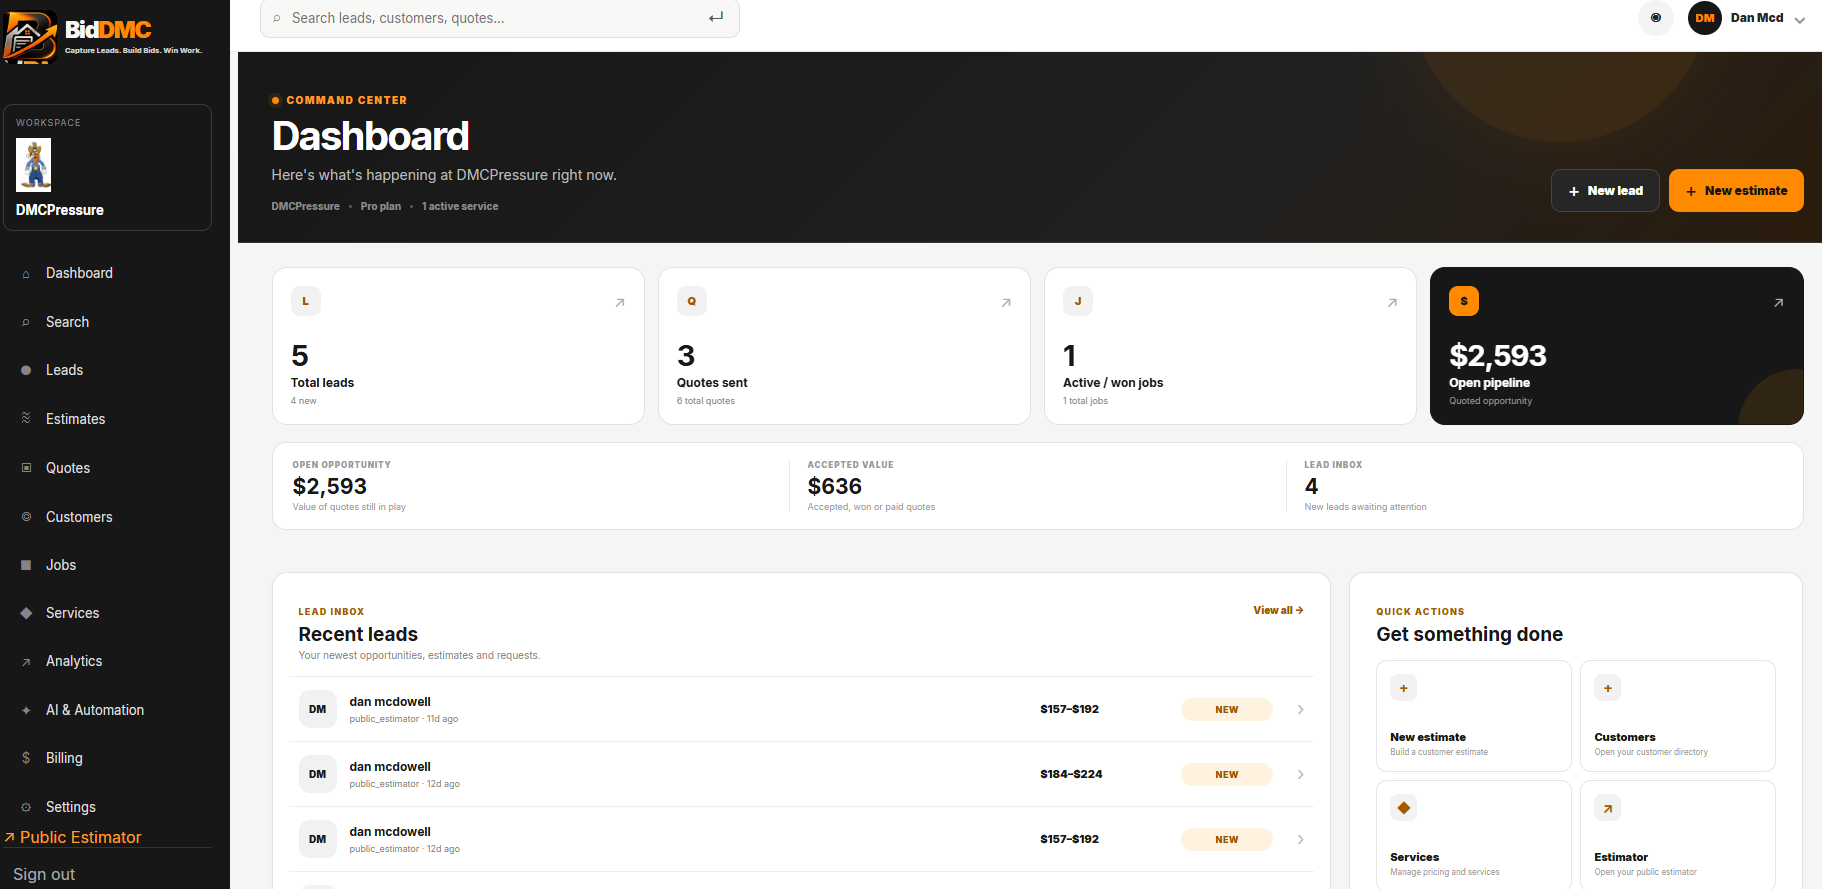Click the DMCPressure workspace logo thumbnail
The width and height of the screenshot is (1822, 889).
pos(34,165)
